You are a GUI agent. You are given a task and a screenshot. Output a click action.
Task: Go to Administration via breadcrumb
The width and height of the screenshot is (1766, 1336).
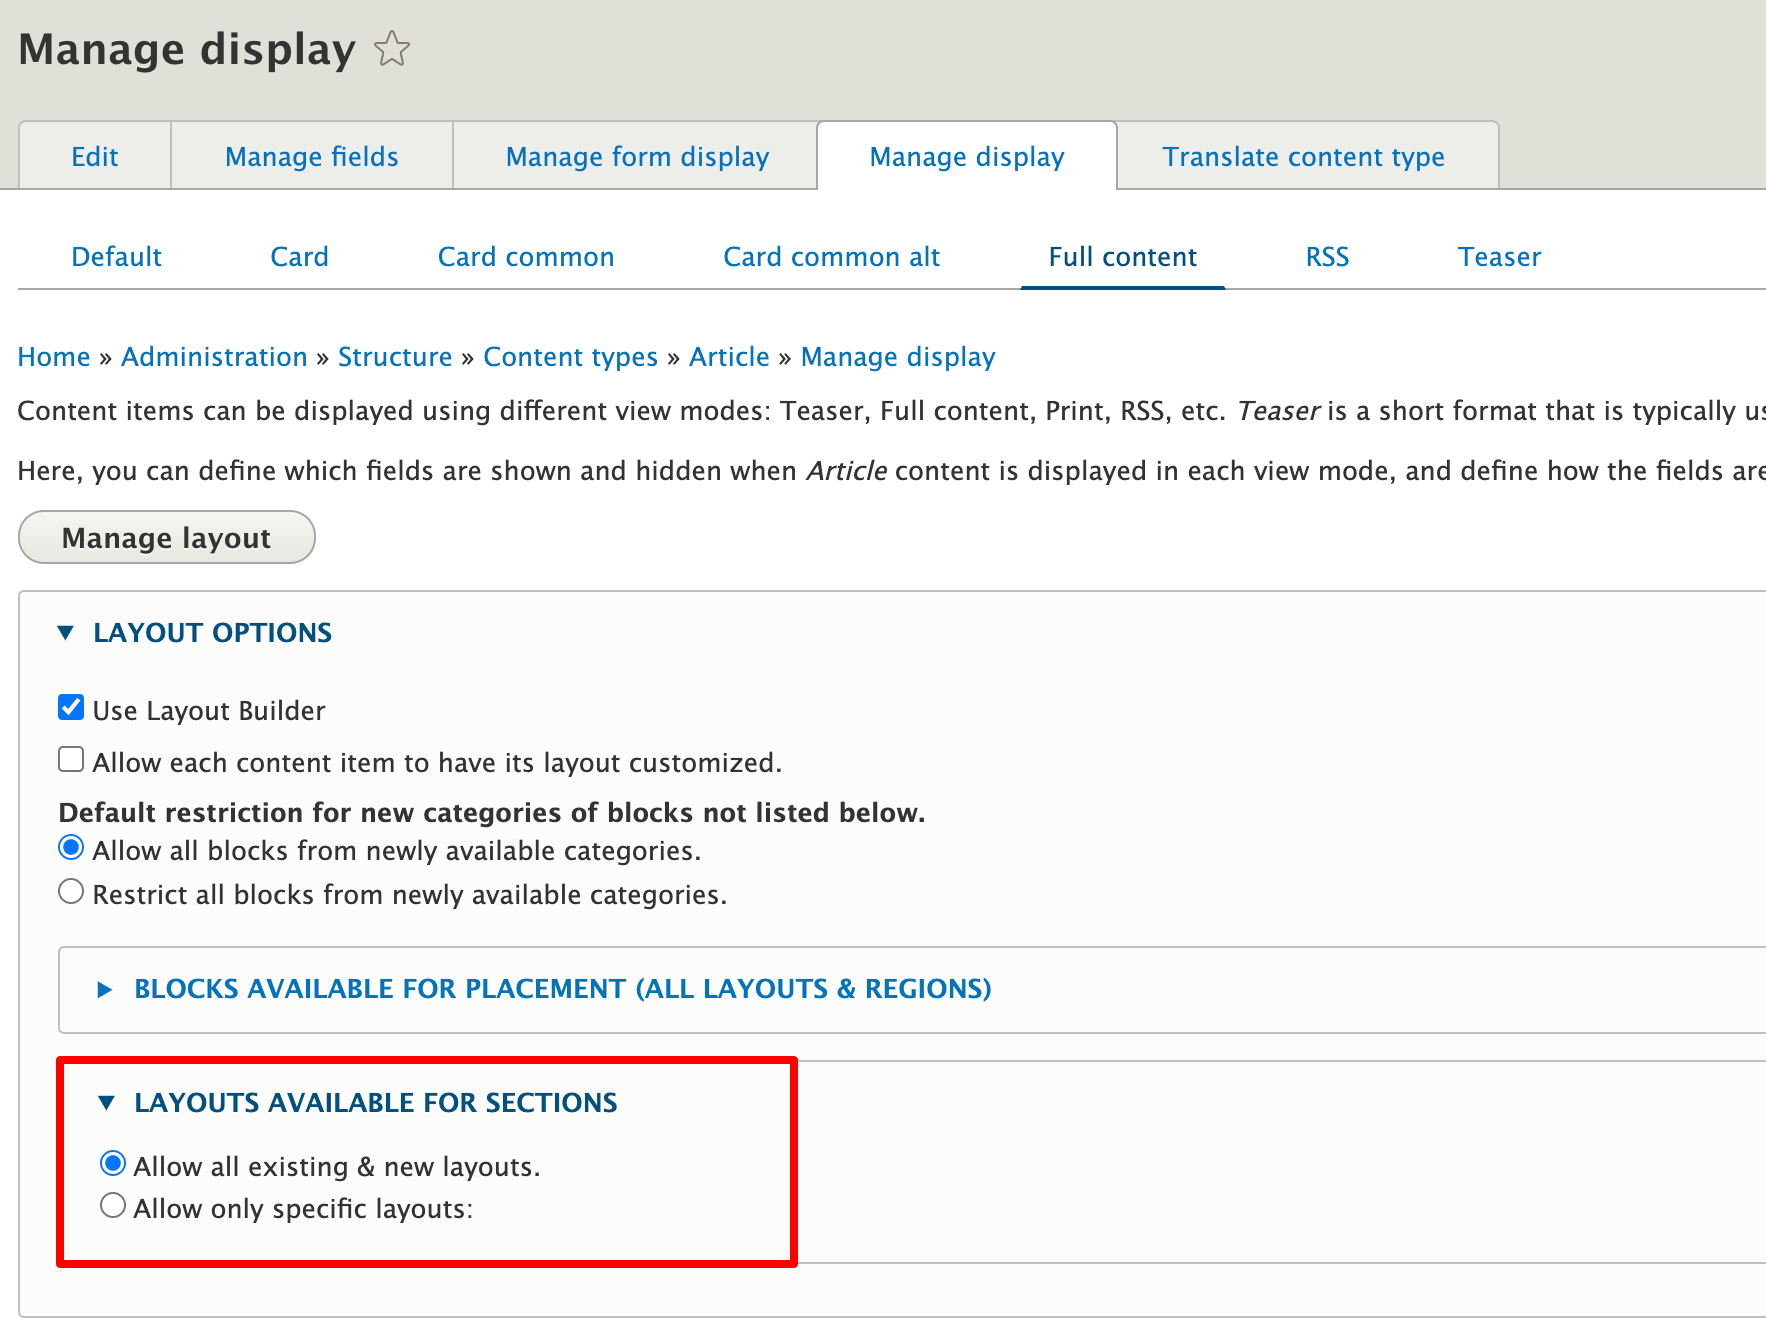tap(214, 357)
